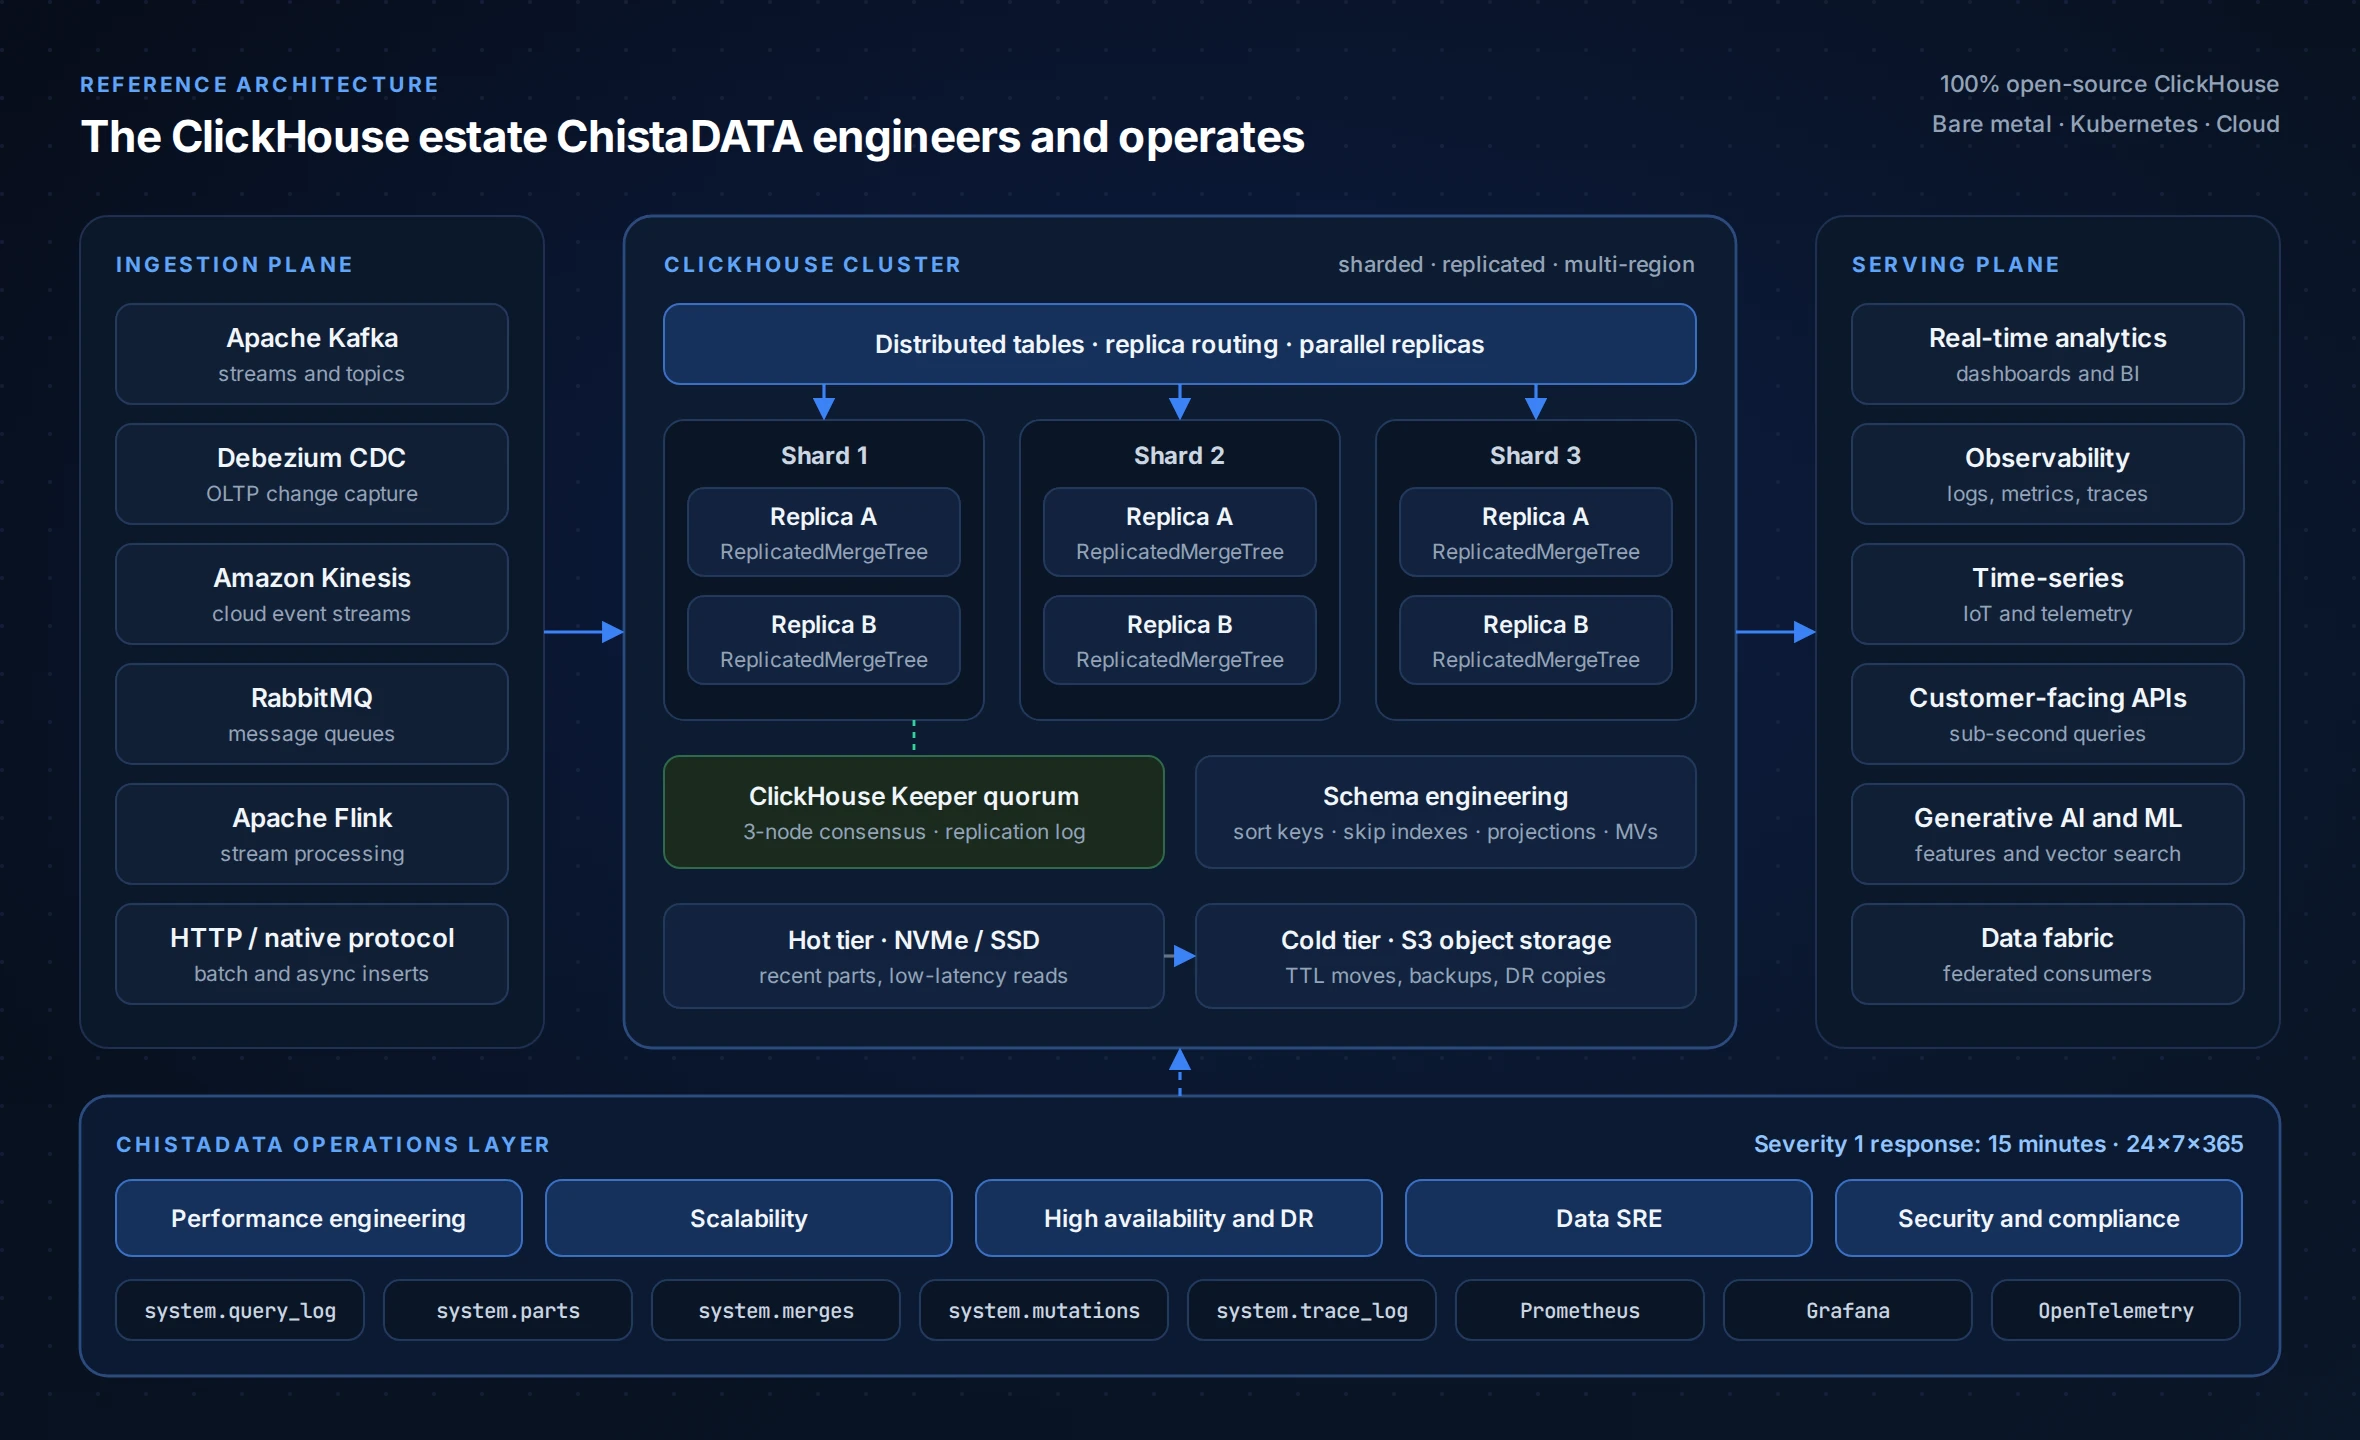This screenshot has height=1440, width=2360.
Task: Click the Distributed tables routing bar
Action: pos(1180,344)
